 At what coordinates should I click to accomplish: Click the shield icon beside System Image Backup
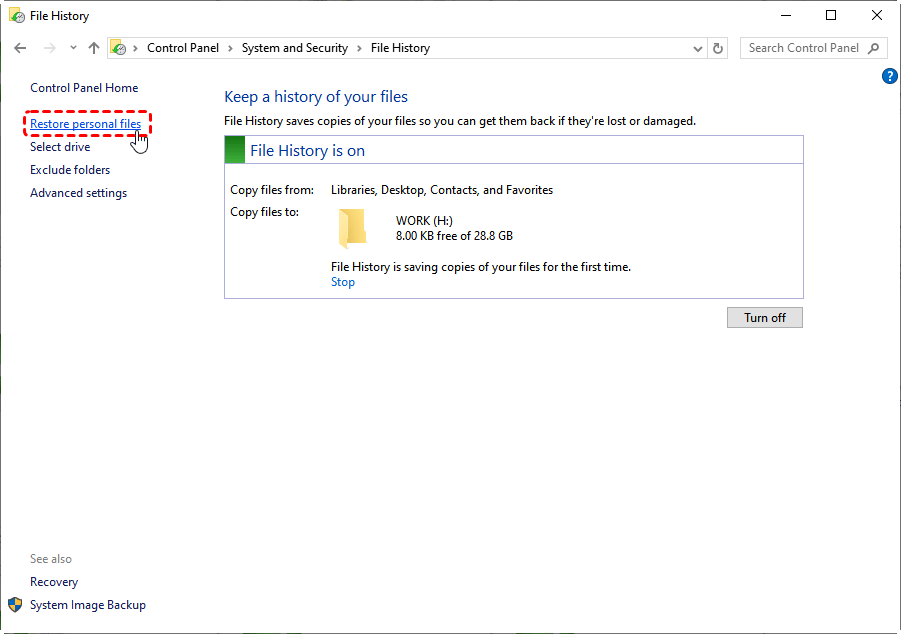(x=16, y=605)
